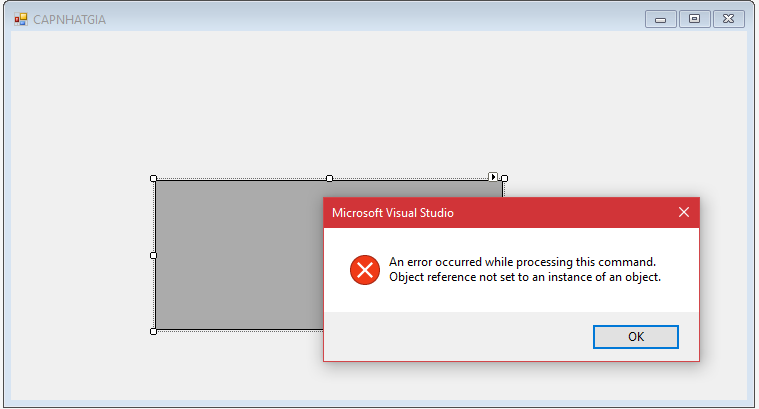Select the top-left resize handle of the panel
Viewport: 759px width, 409px height.
(154, 178)
